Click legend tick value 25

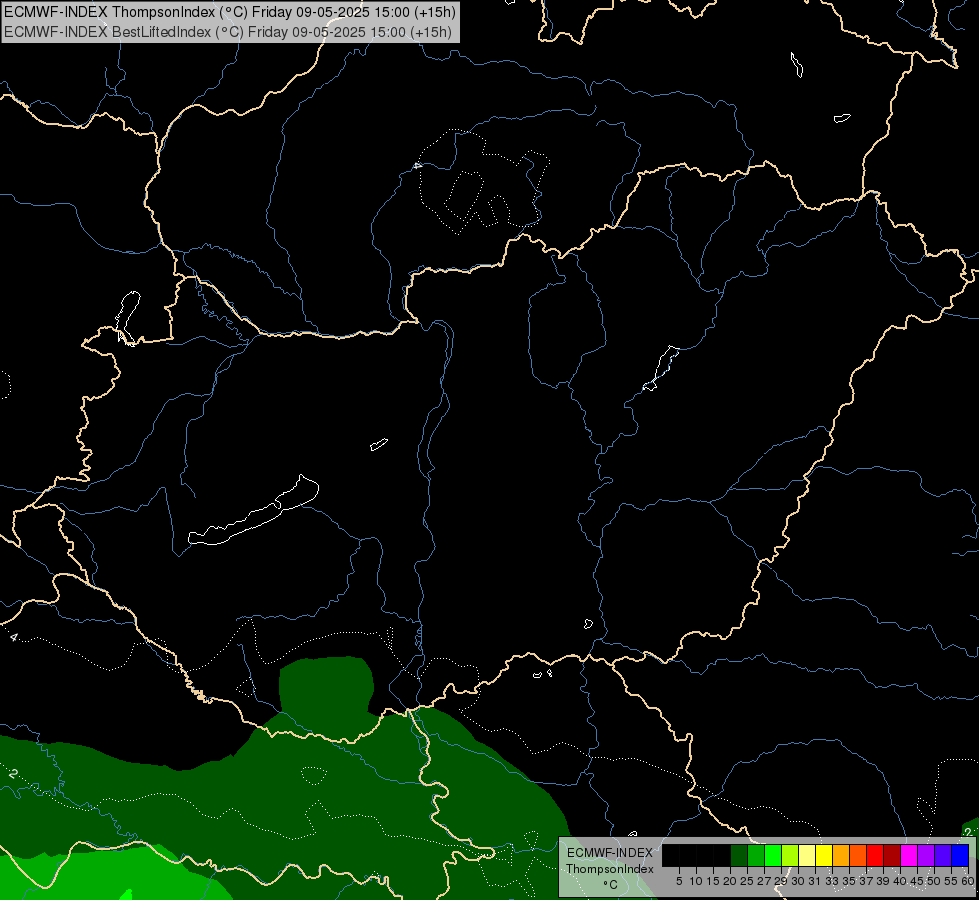(747, 881)
